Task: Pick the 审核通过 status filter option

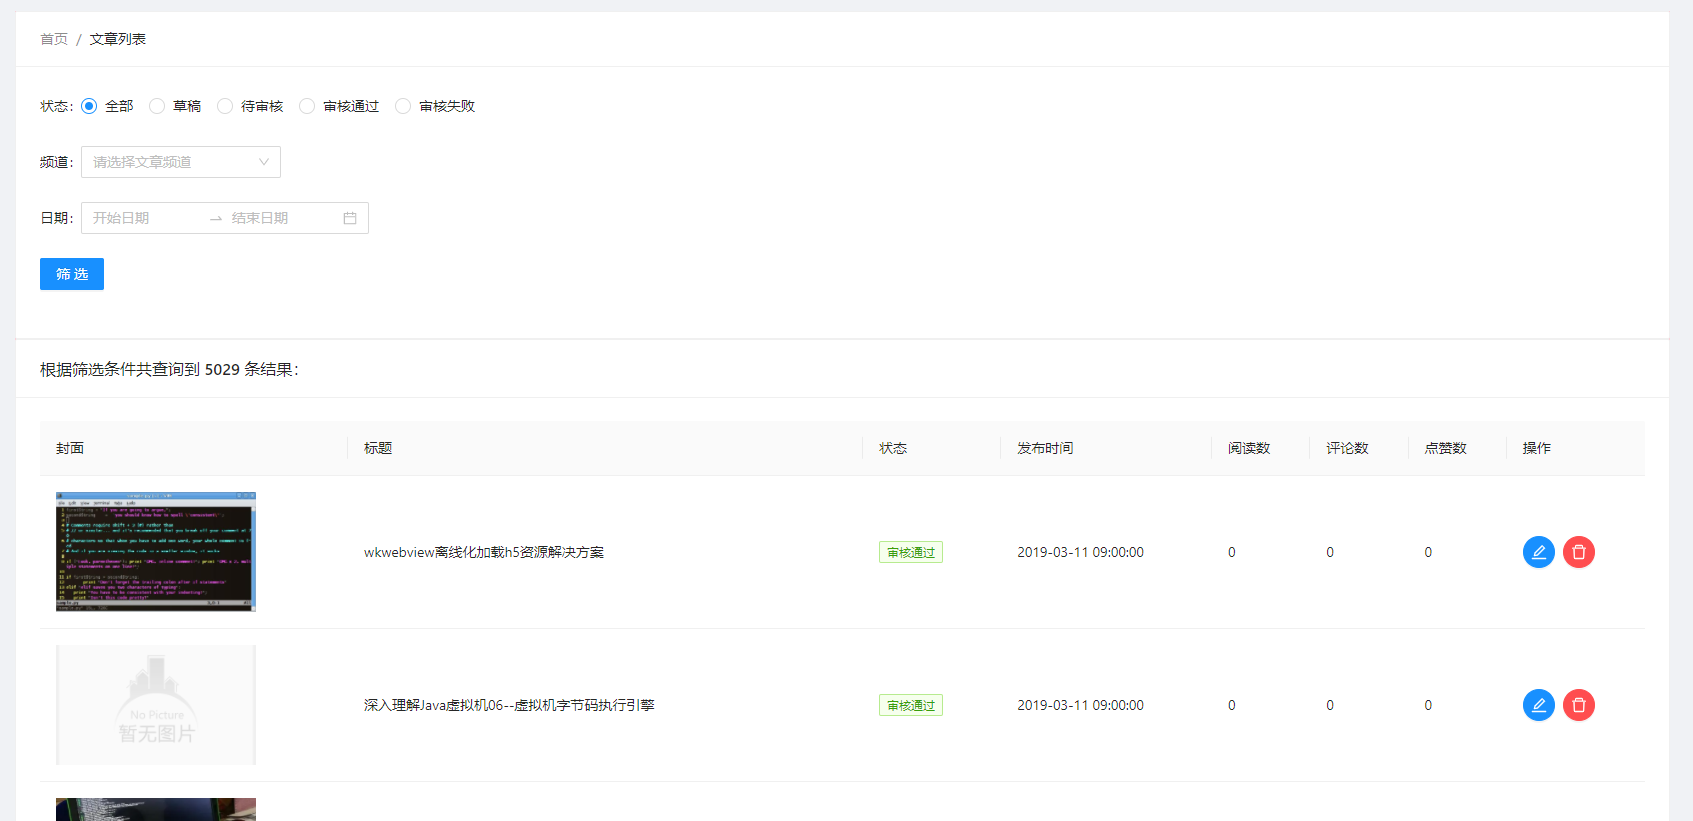Action: [307, 106]
